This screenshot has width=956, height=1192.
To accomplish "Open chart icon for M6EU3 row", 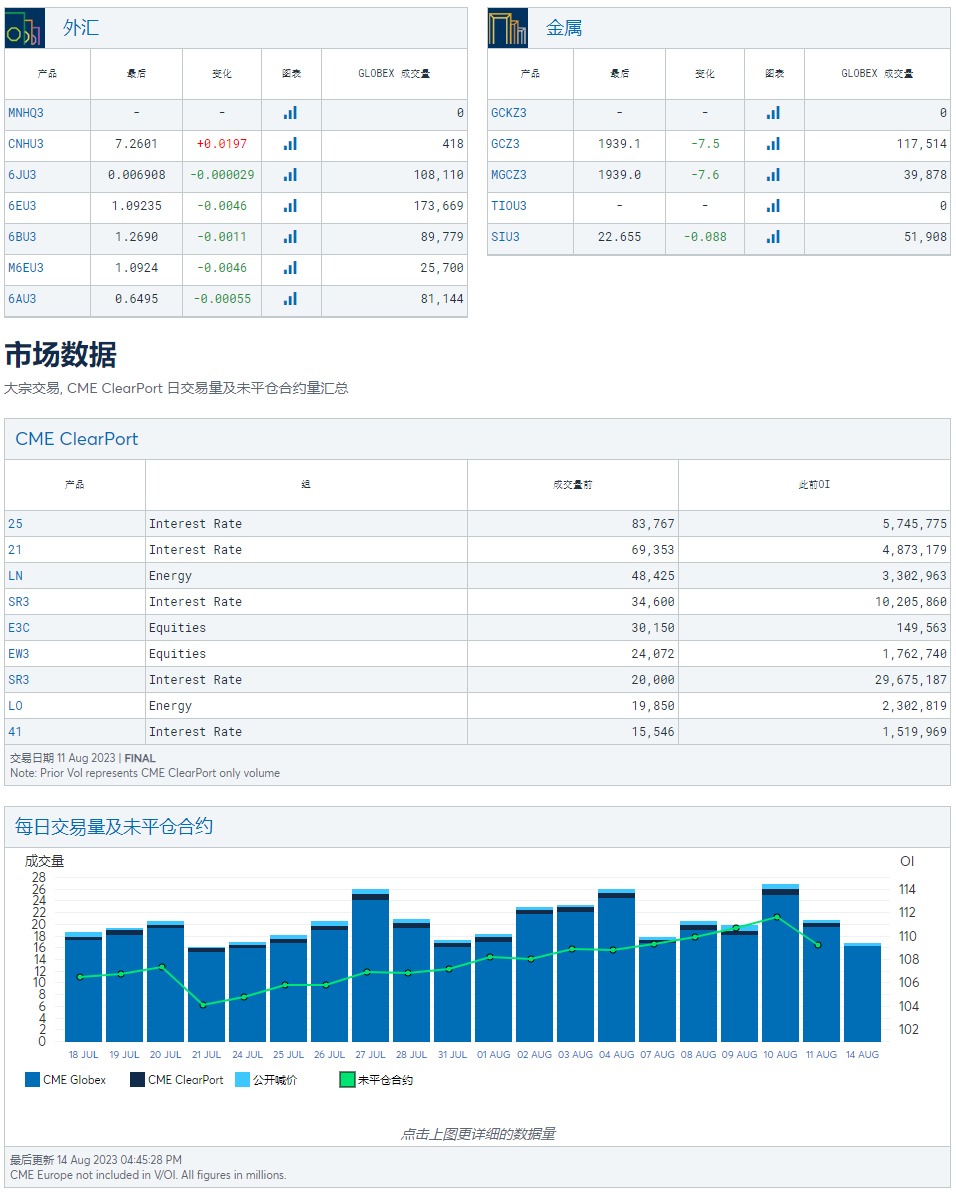I will 290,268.
